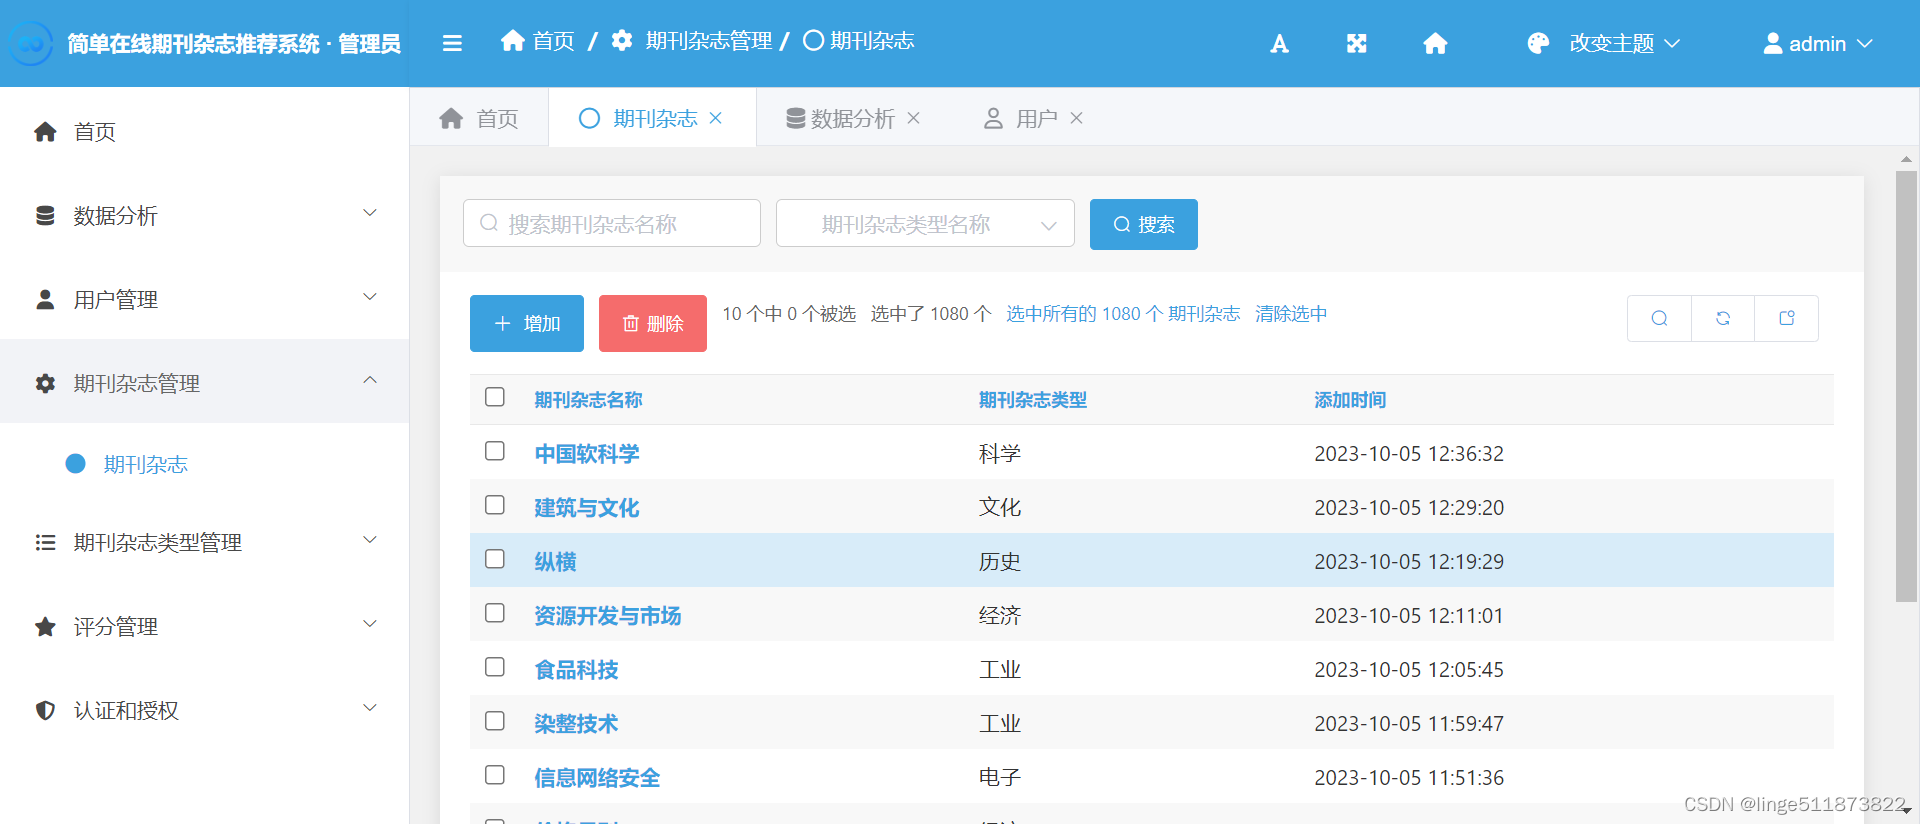Check the select-all header checkbox
This screenshot has height=824, width=1920.
(x=495, y=397)
